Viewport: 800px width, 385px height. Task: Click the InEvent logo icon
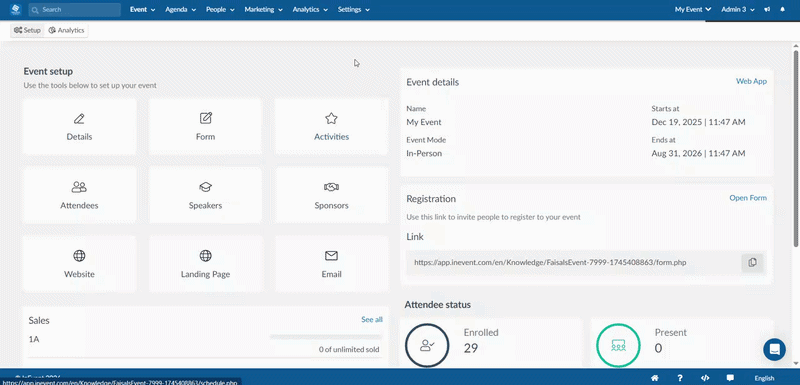pyautogui.click(x=15, y=9)
